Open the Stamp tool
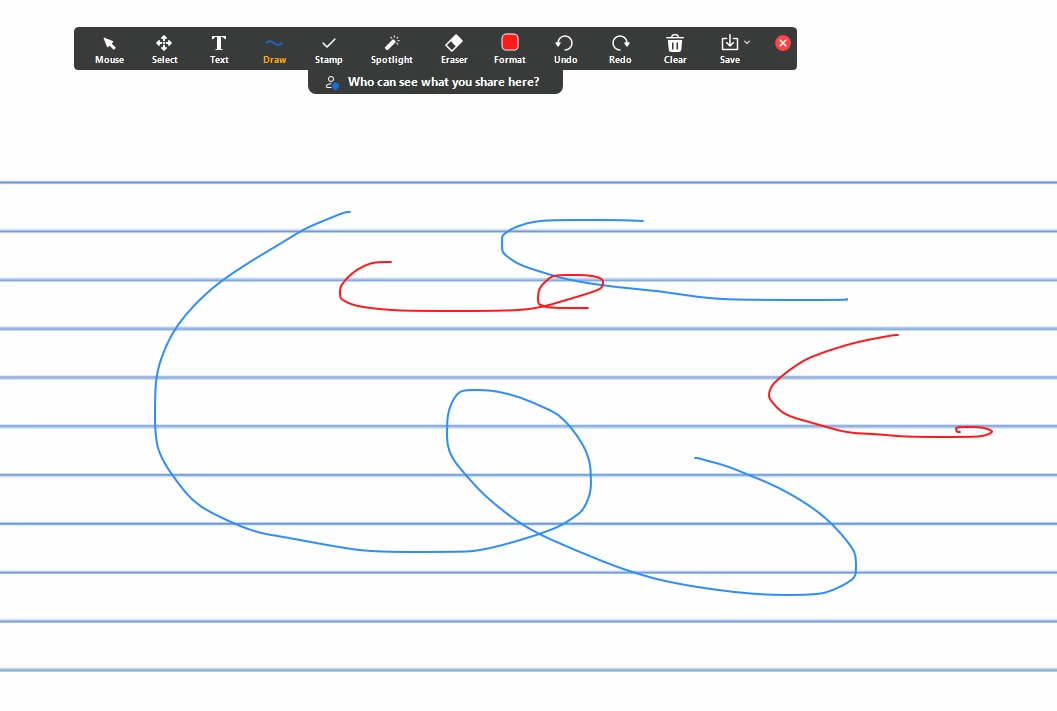The height and width of the screenshot is (711, 1057). pyautogui.click(x=328, y=49)
